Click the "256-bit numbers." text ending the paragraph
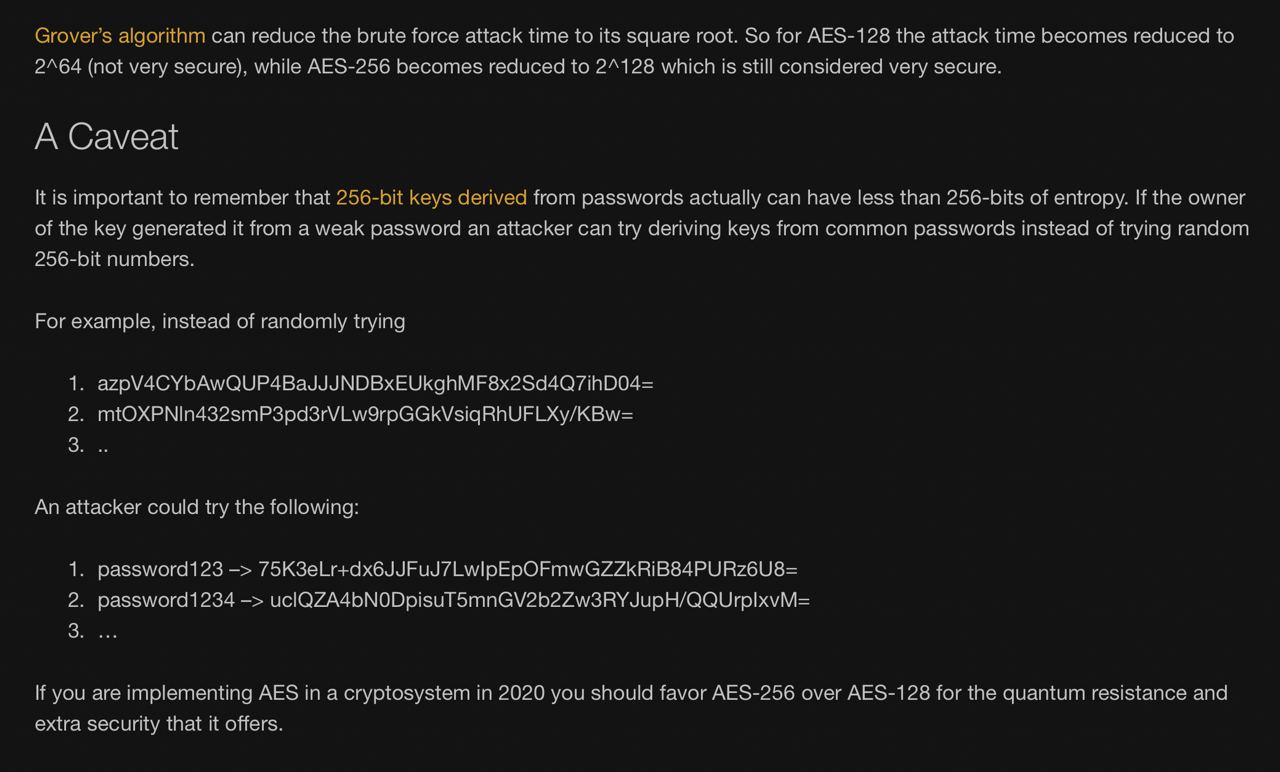This screenshot has width=1280, height=772. click(x=114, y=260)
